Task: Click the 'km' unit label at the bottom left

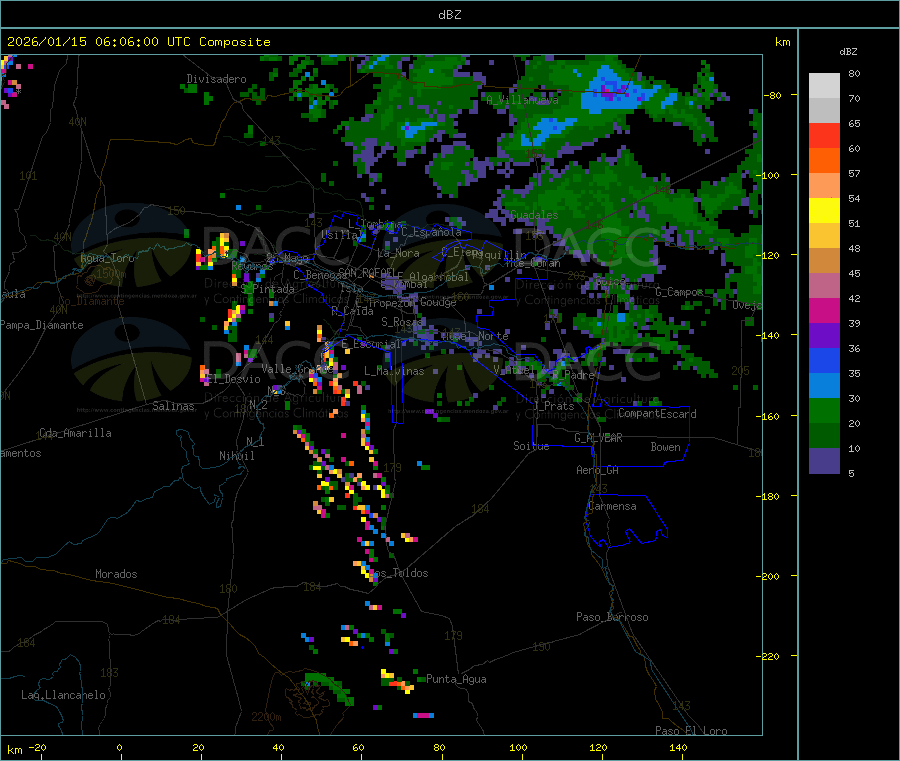Action: tap(14, 750)
